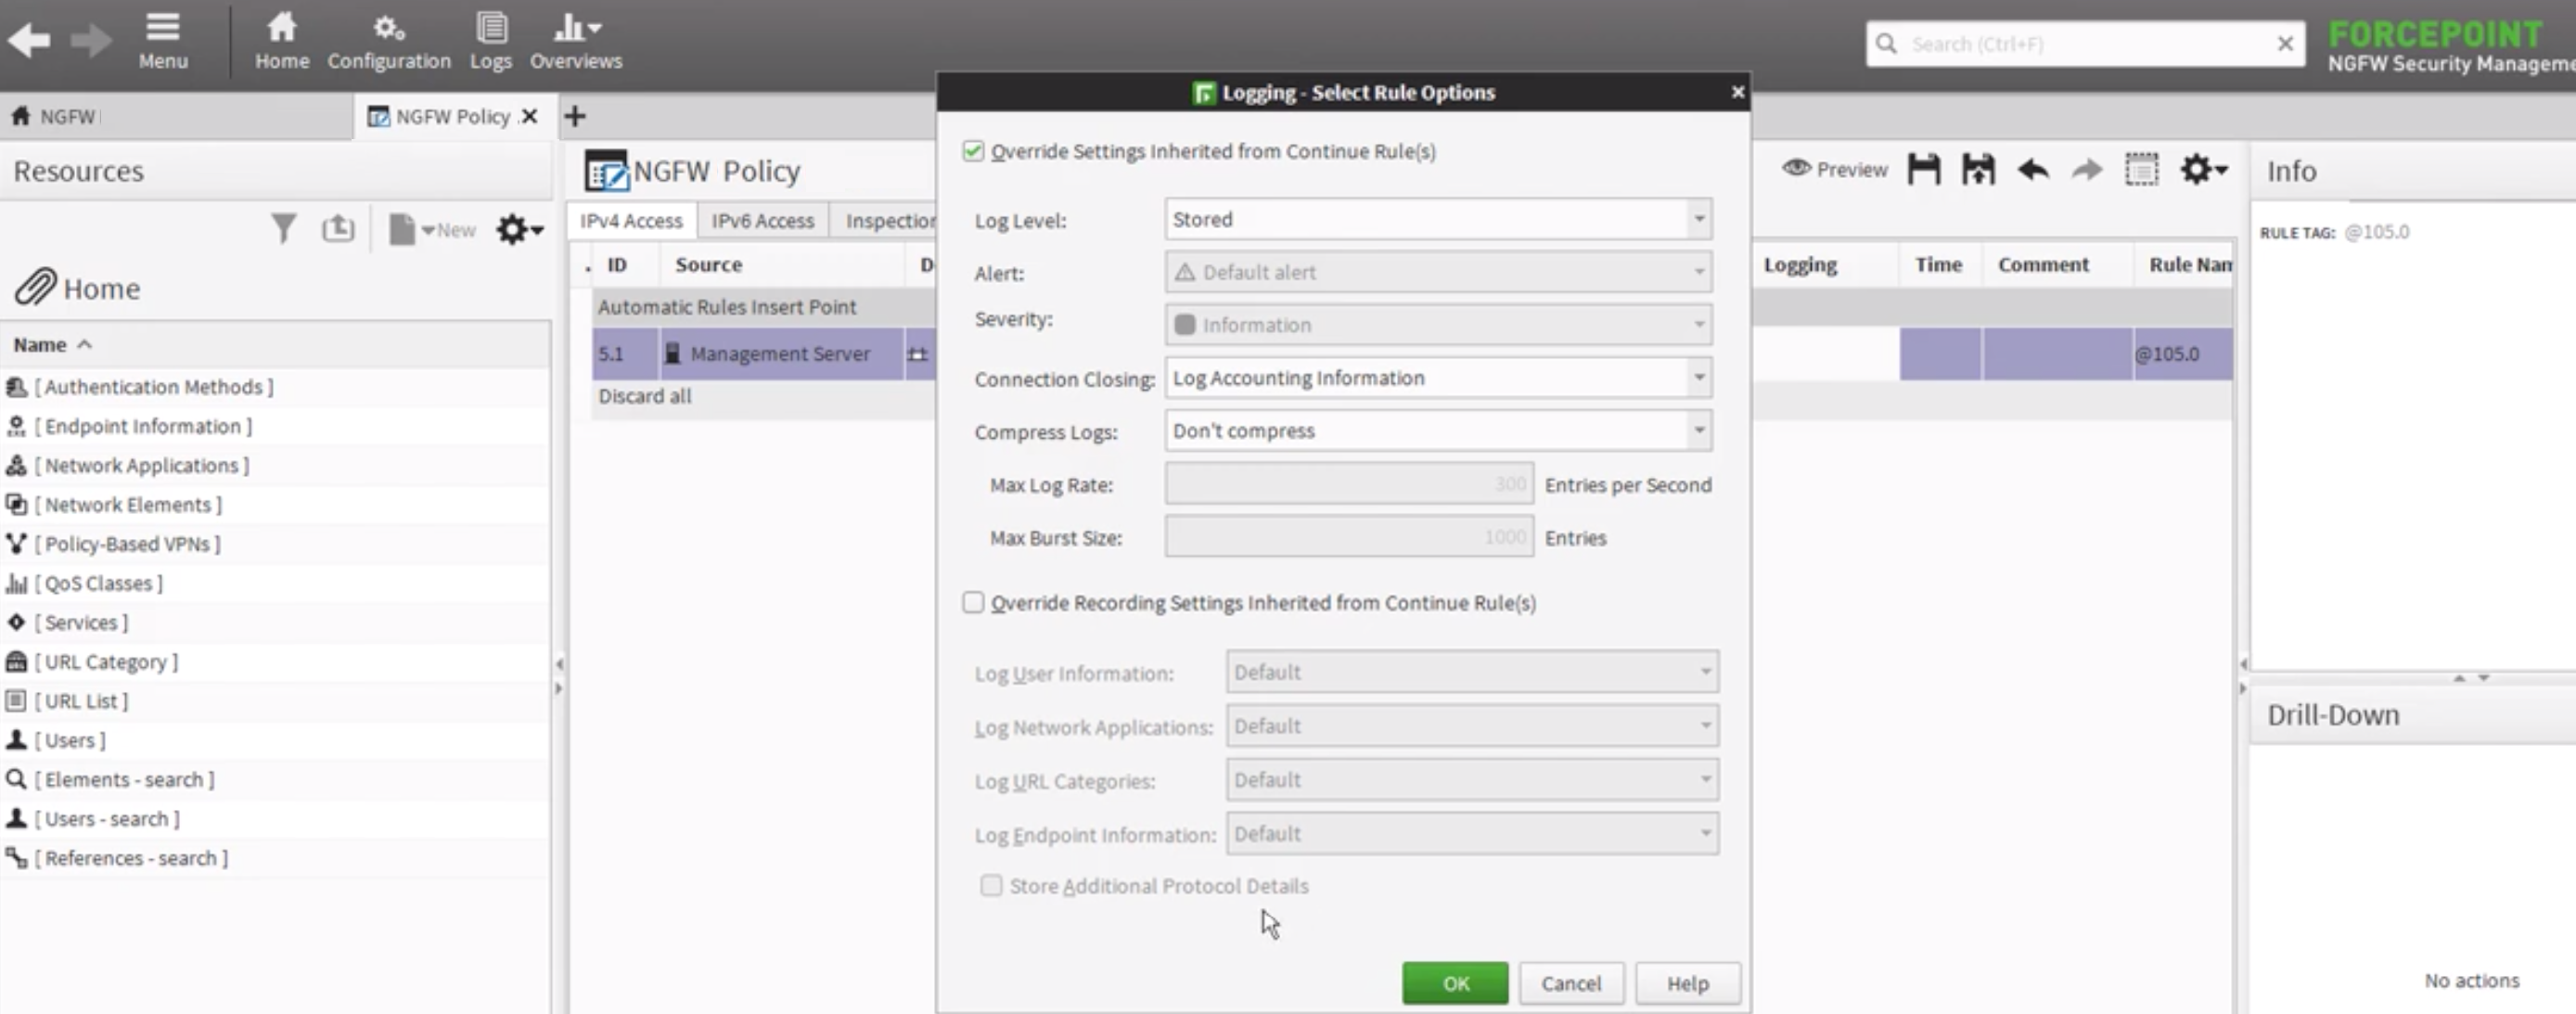
Task: Clear the search box with X
Action: [2285, 44]
